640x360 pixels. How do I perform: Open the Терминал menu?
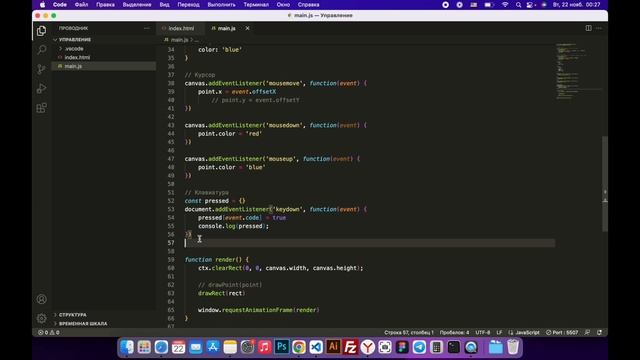pyautogui.click(x=256, y=5)
